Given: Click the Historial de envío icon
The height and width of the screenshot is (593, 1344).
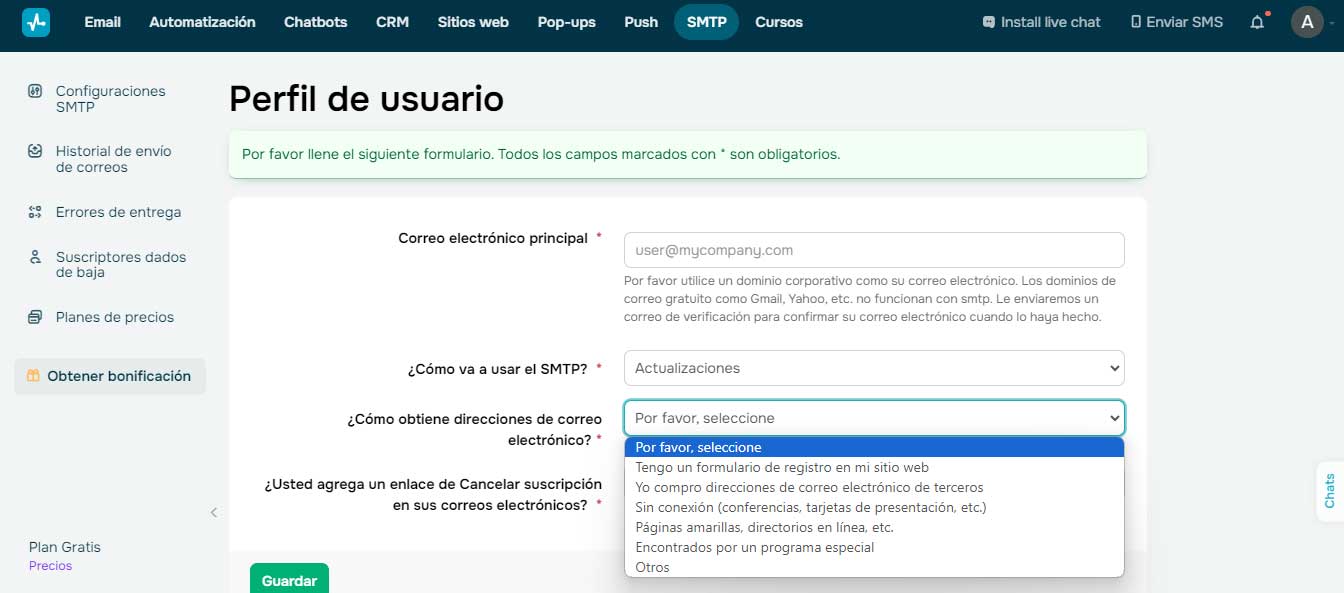Looking at the screenshot, I should (35, 151).
